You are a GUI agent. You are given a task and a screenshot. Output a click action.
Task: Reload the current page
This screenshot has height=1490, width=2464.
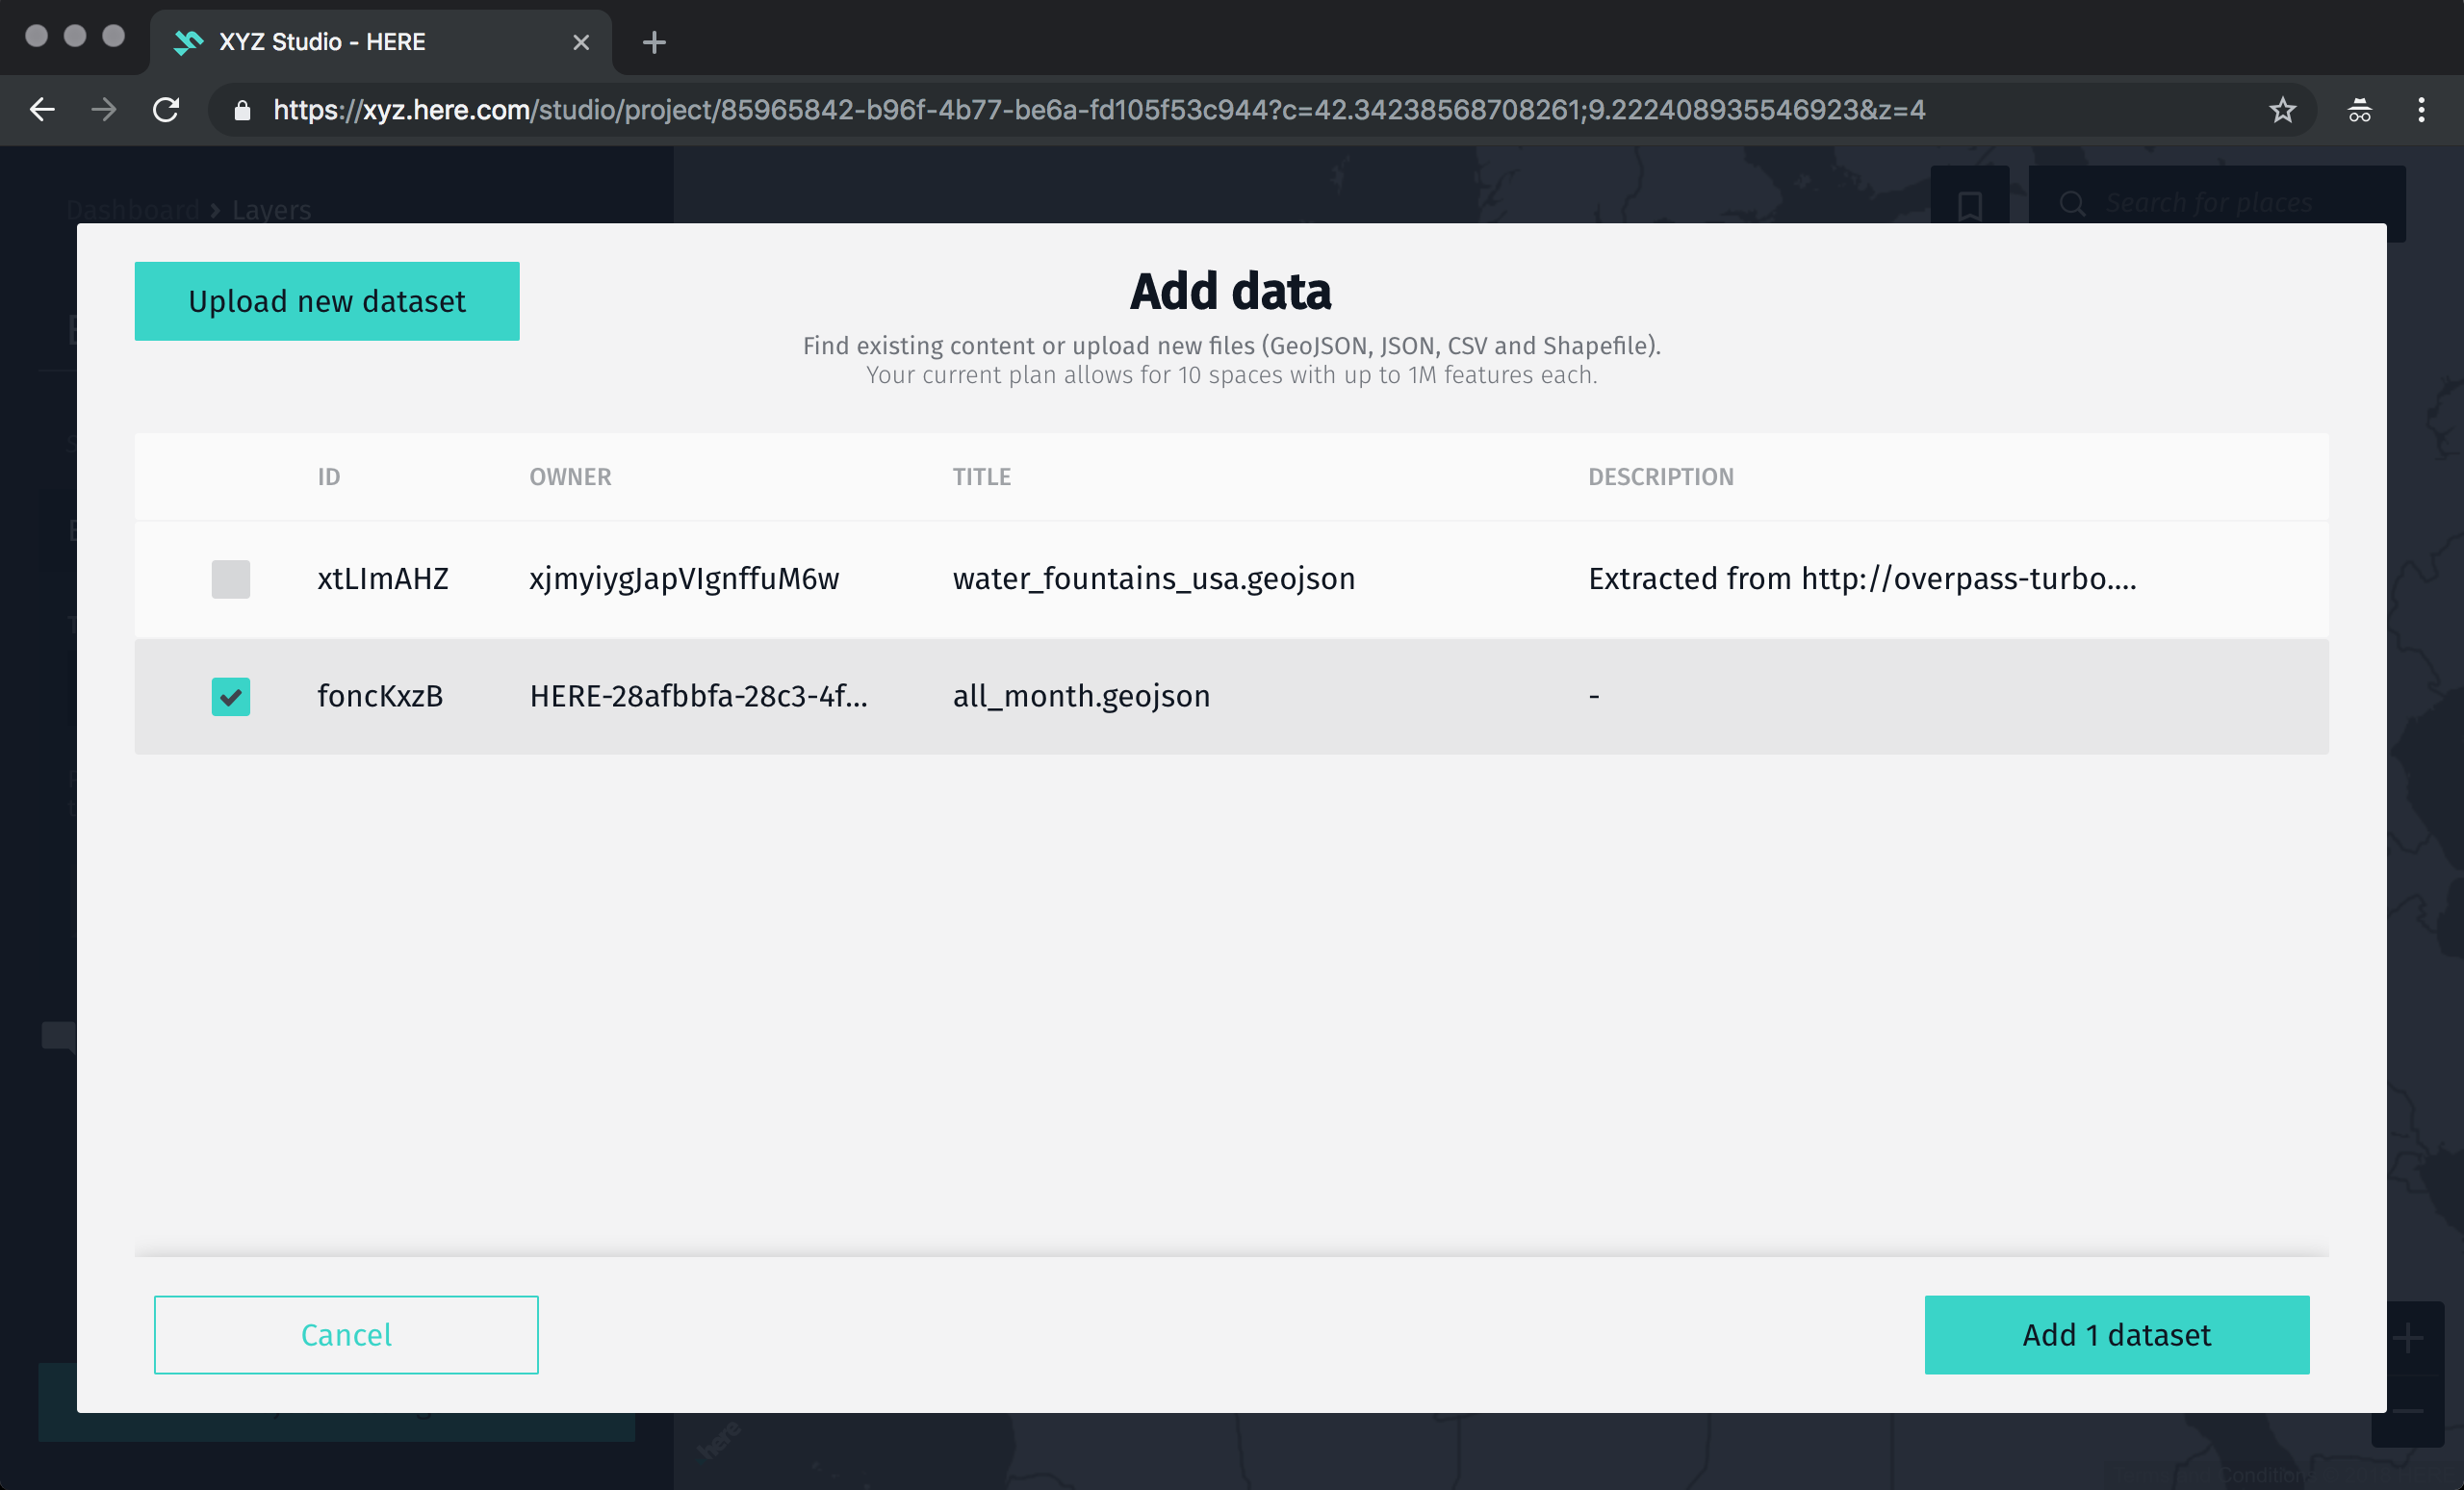[166, 110]
